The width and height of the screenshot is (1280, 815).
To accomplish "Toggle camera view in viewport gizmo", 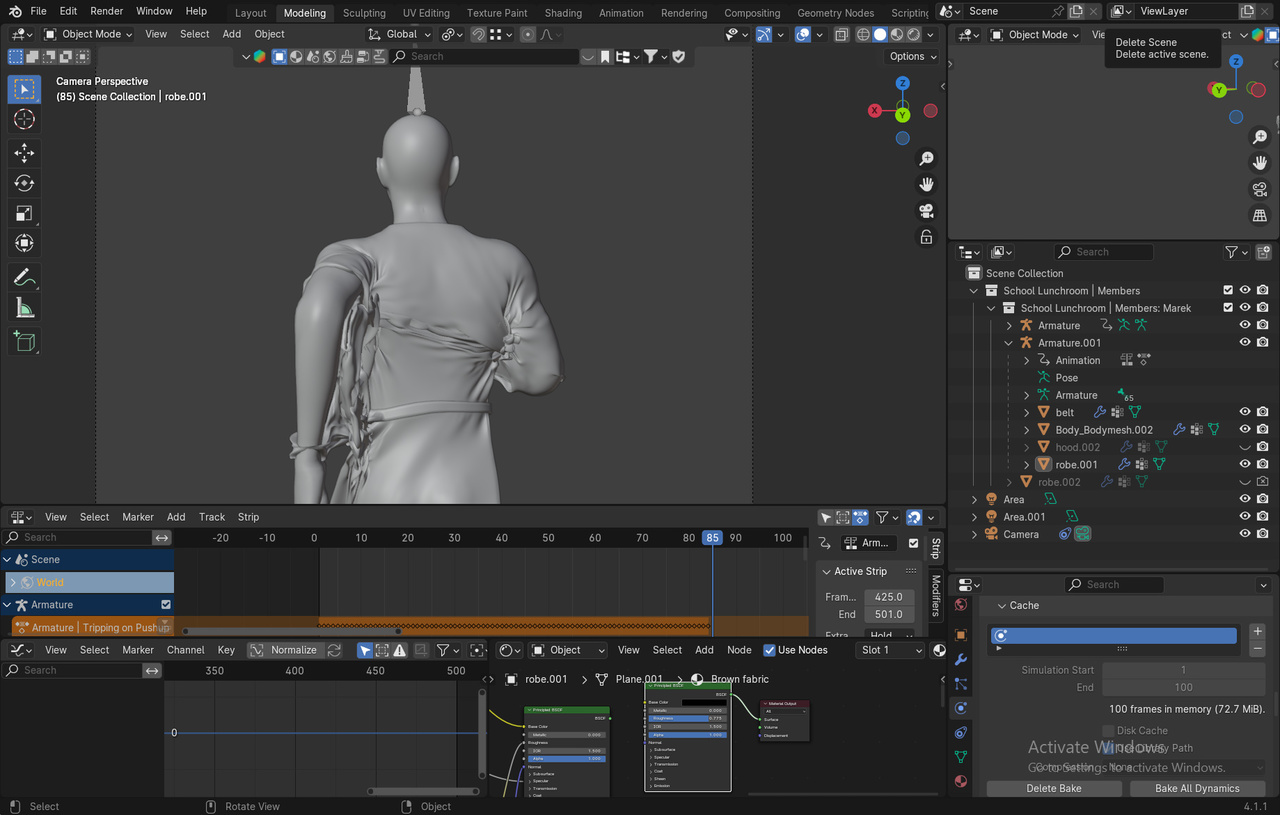I will [926, 211].
